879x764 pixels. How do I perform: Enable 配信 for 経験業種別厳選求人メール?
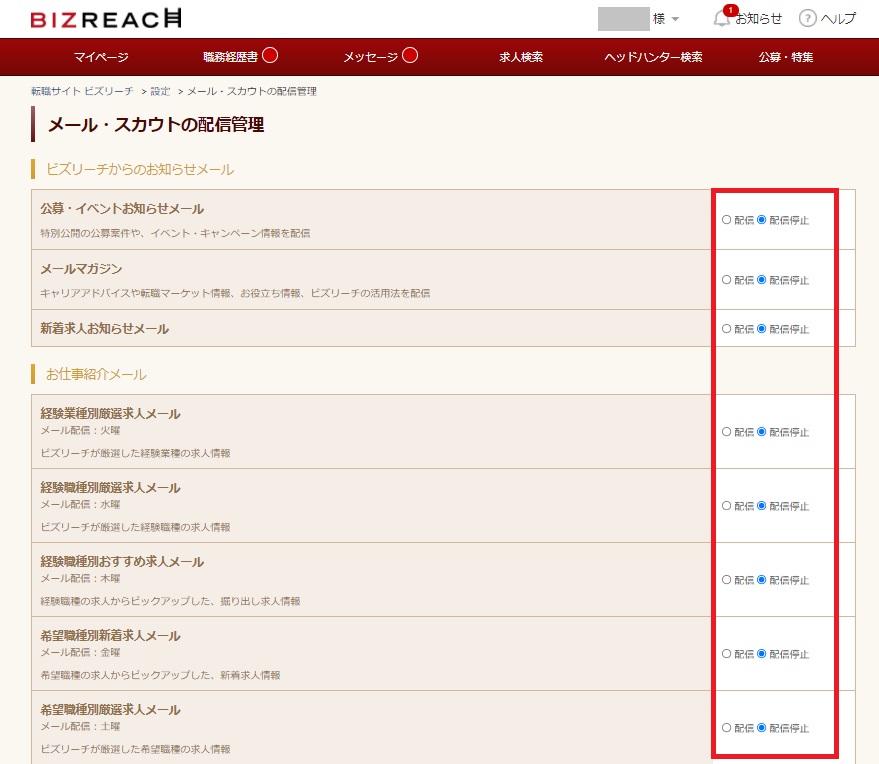pos(727,432)
